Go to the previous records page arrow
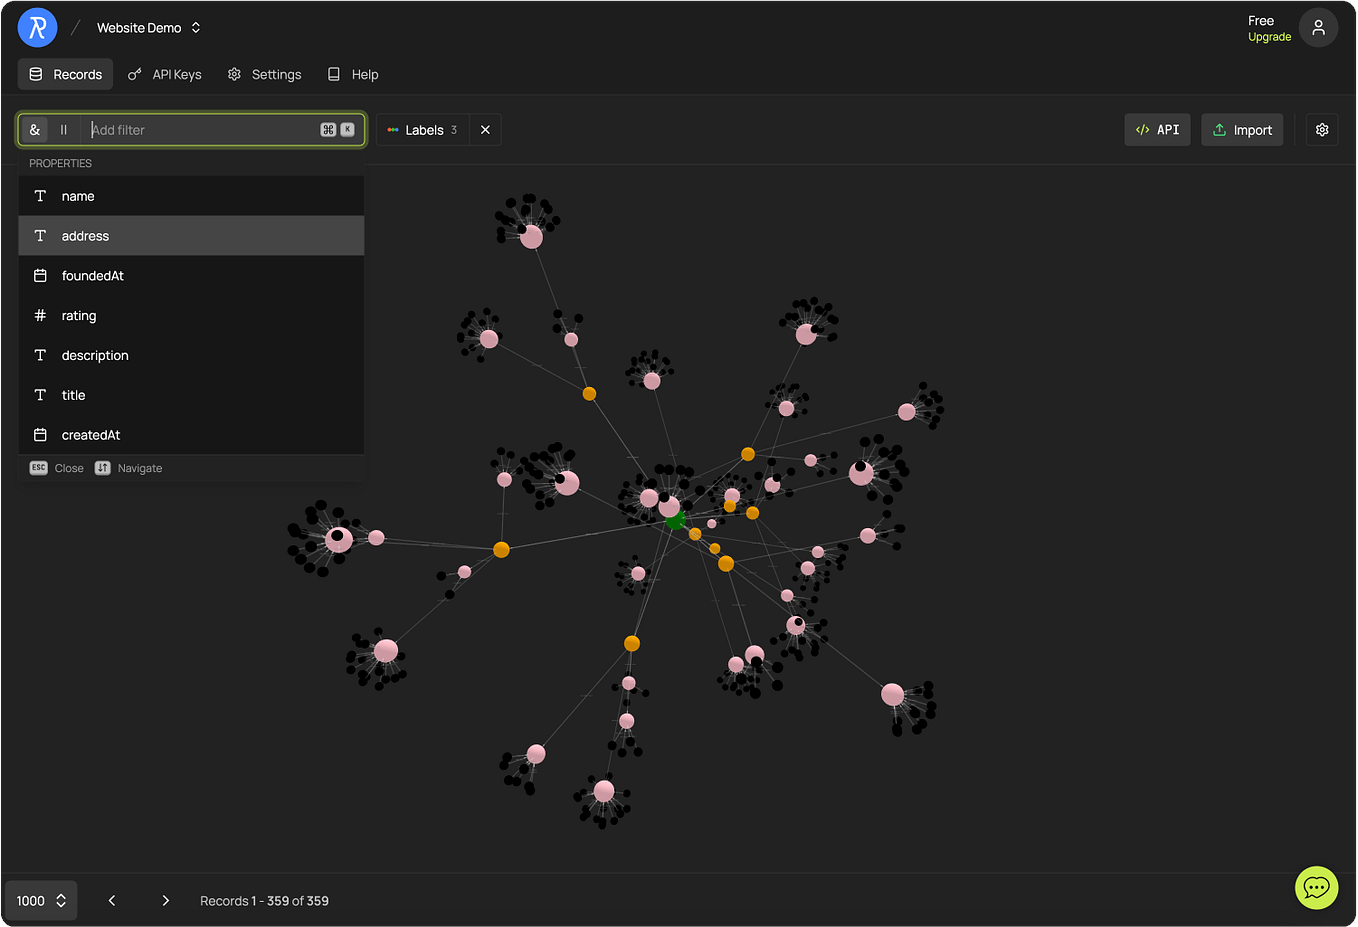The width and height of the screenshot is (1358, 927). coord(111,900)
